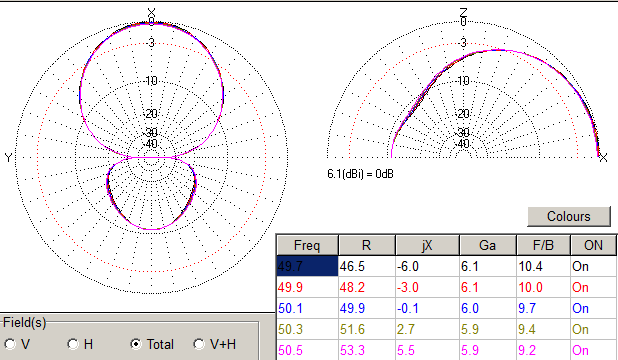Screen dimensions: 618x360
Task: Click the 9.7 front-to-back value
Action: point(527,308)
